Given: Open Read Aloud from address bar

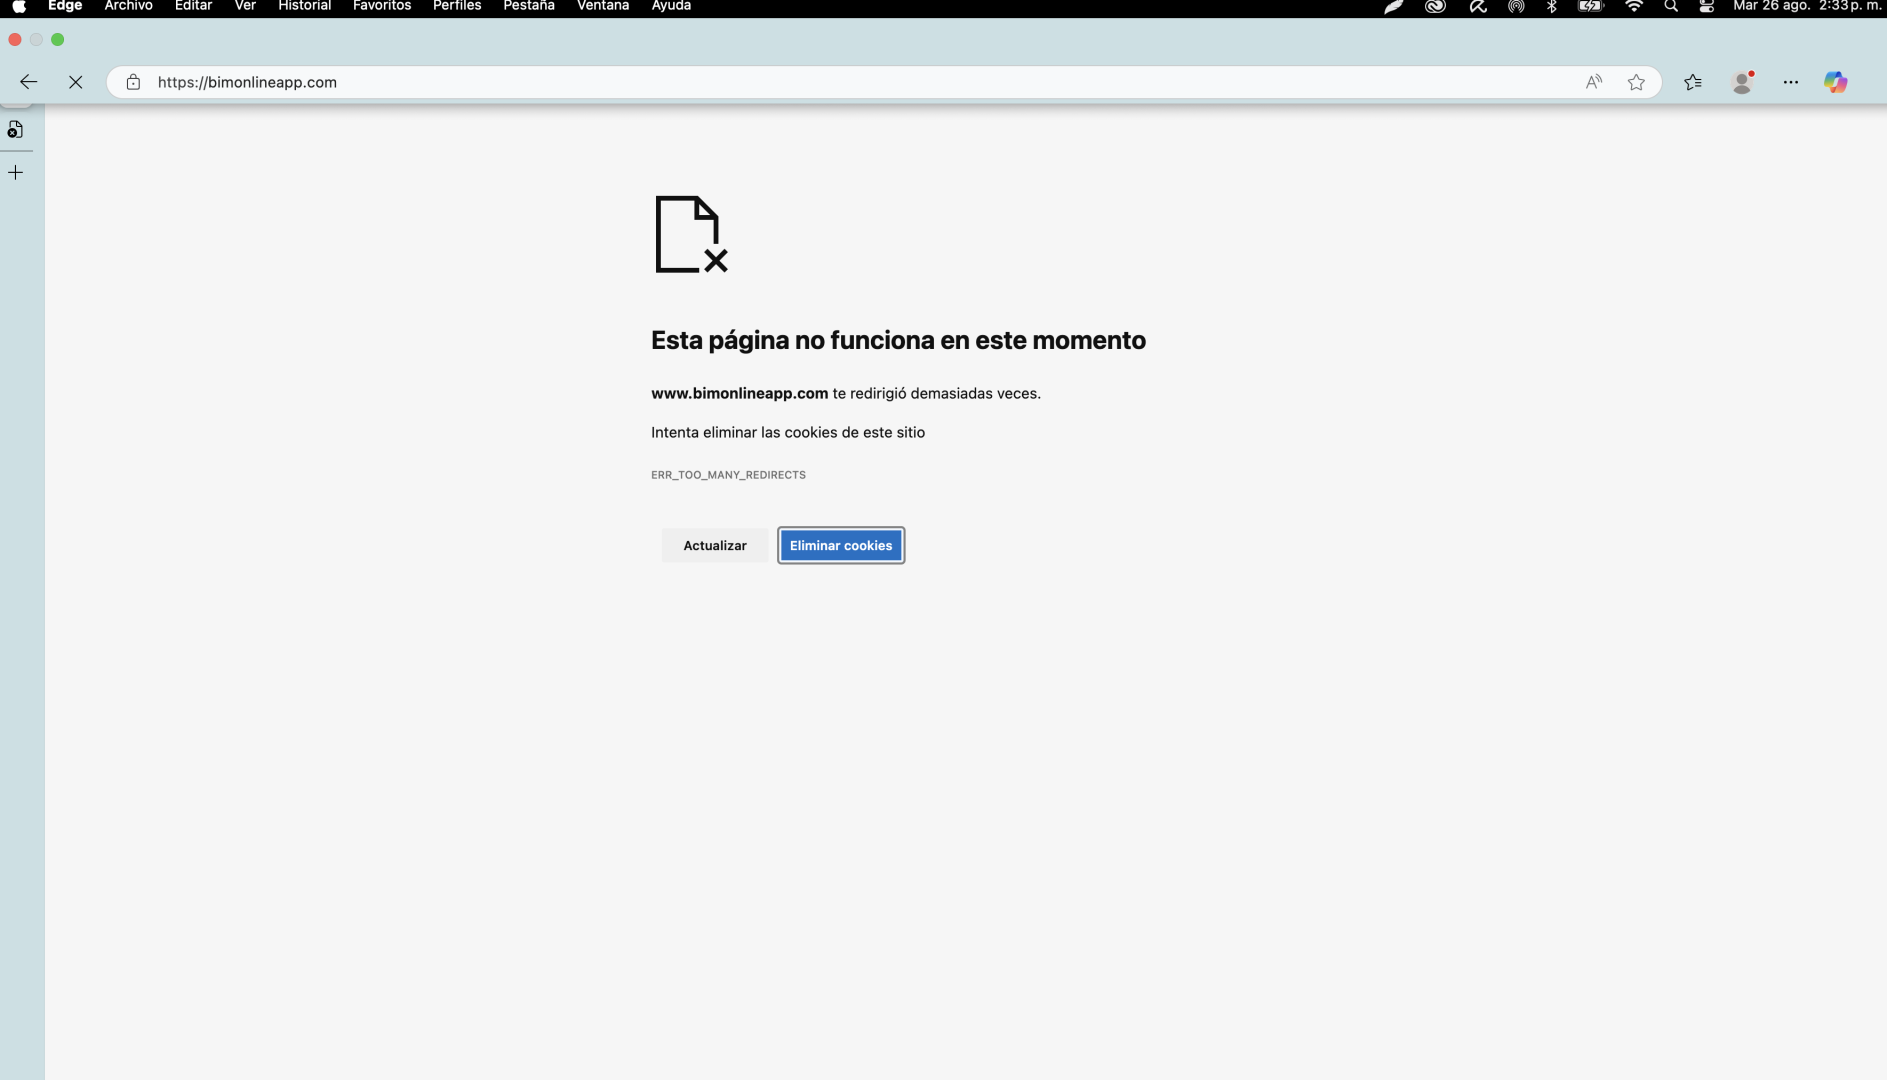Looking at the screenshot, I should click(1593, 82).
